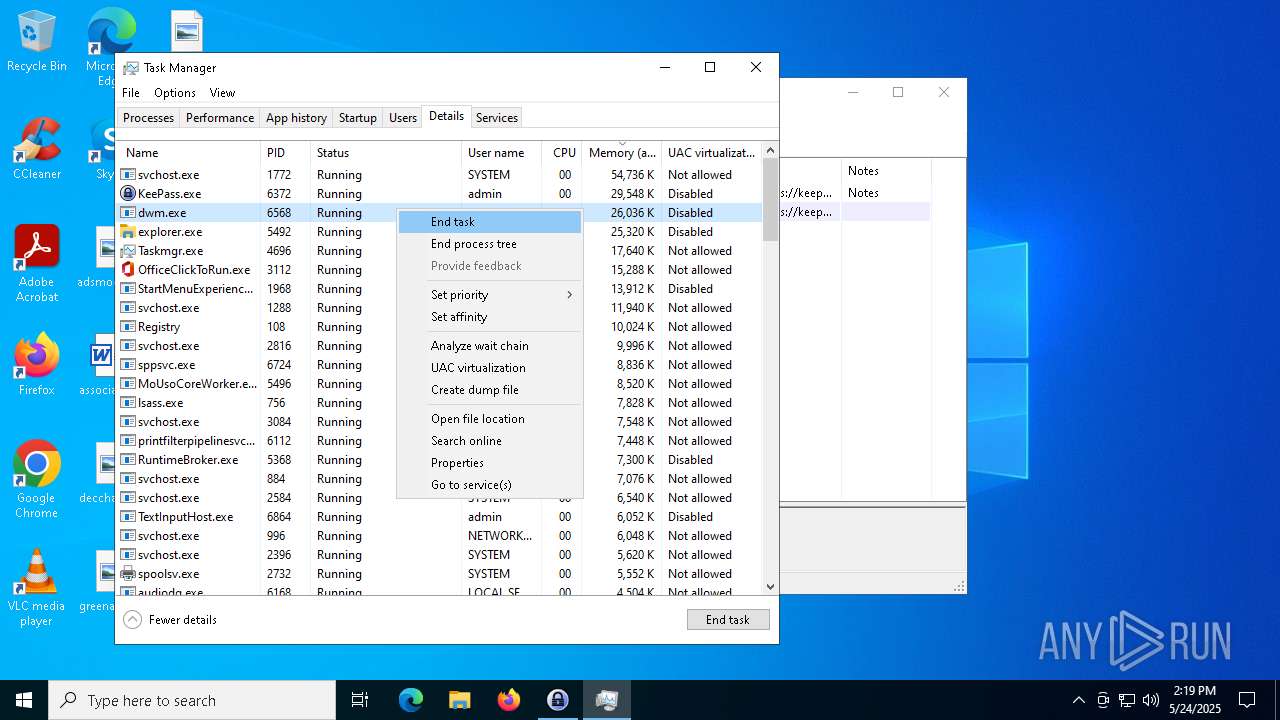The width and height of the screenshot is (1280, 720).
Task: Click the explorer.exe folder icon
Action: 128,231
